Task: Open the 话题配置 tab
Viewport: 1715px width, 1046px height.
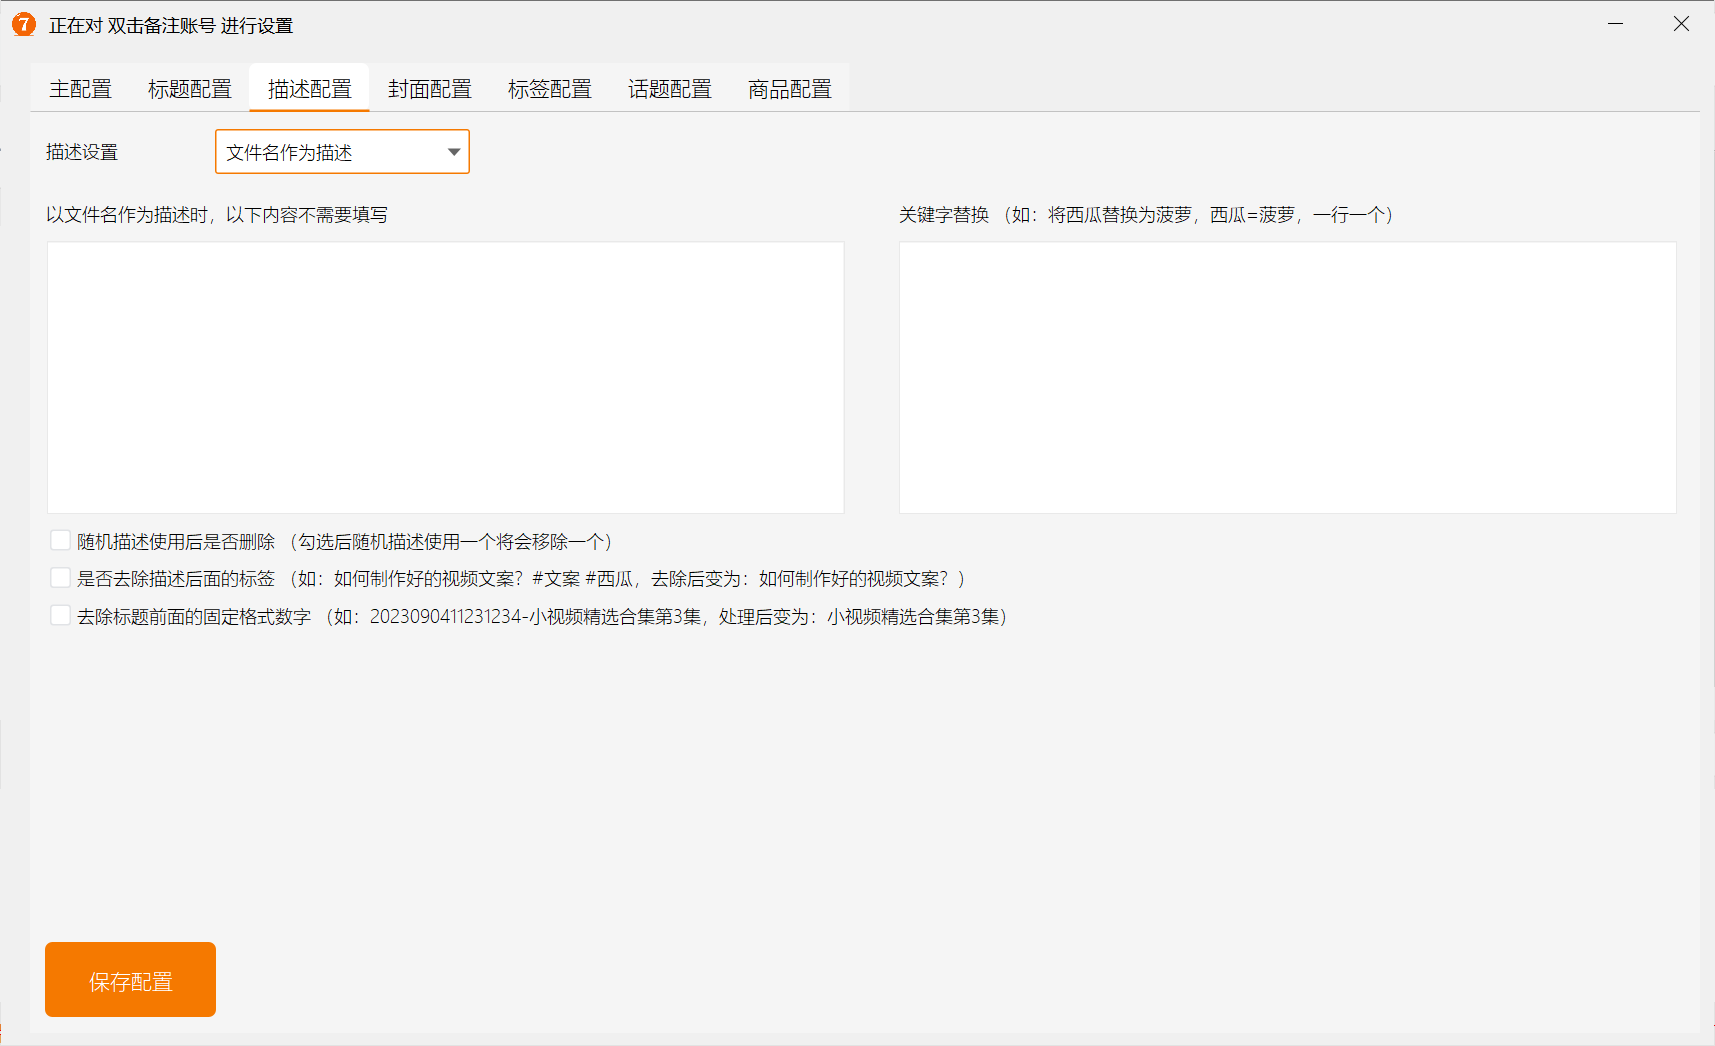Action: 669,89
